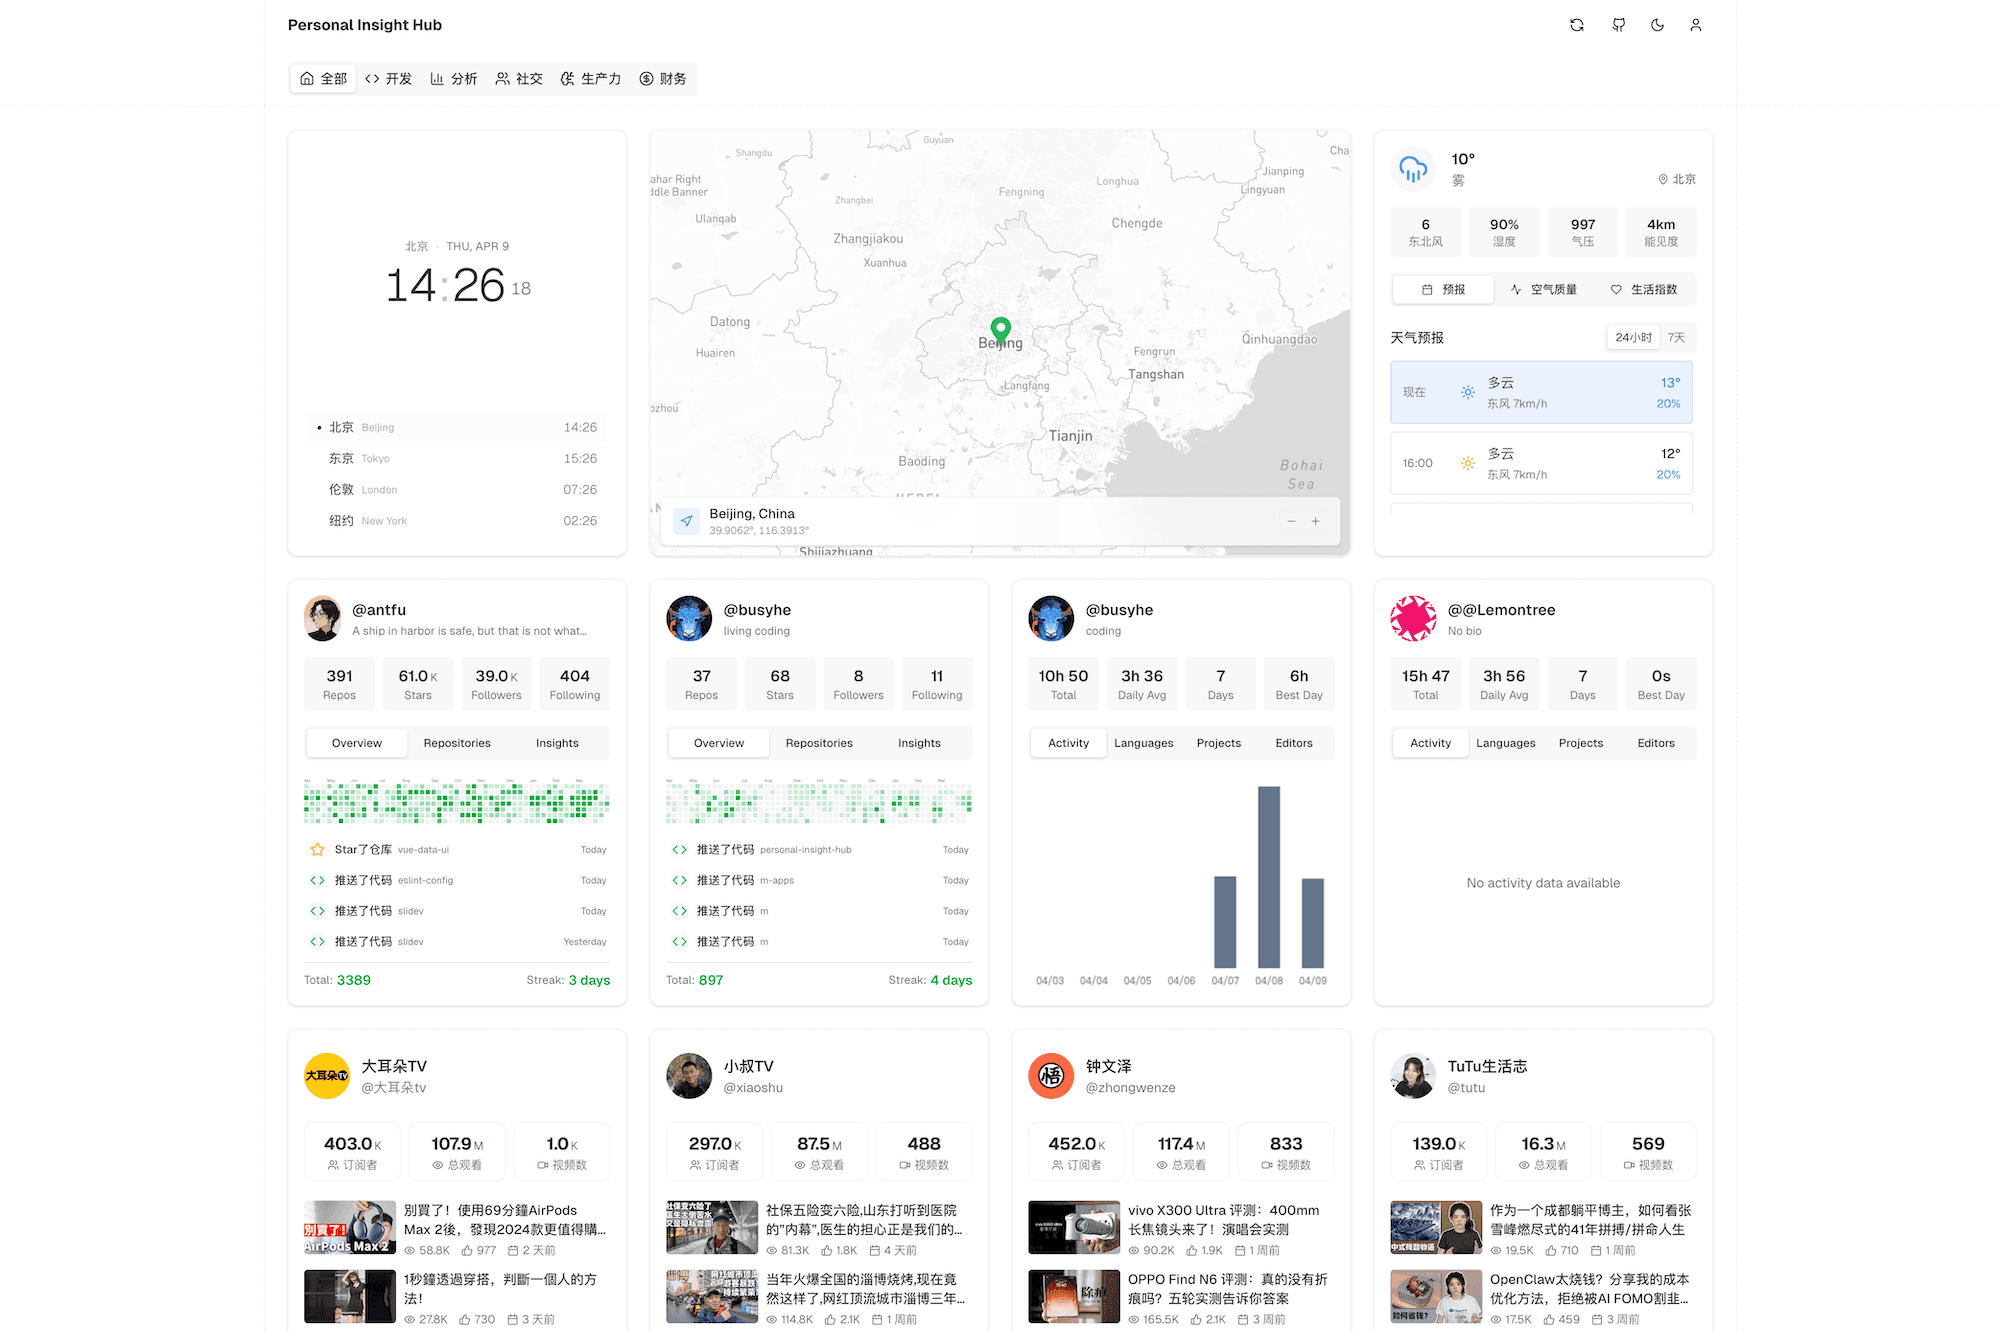Click the green Beijing map pin

pos(1000,329)
